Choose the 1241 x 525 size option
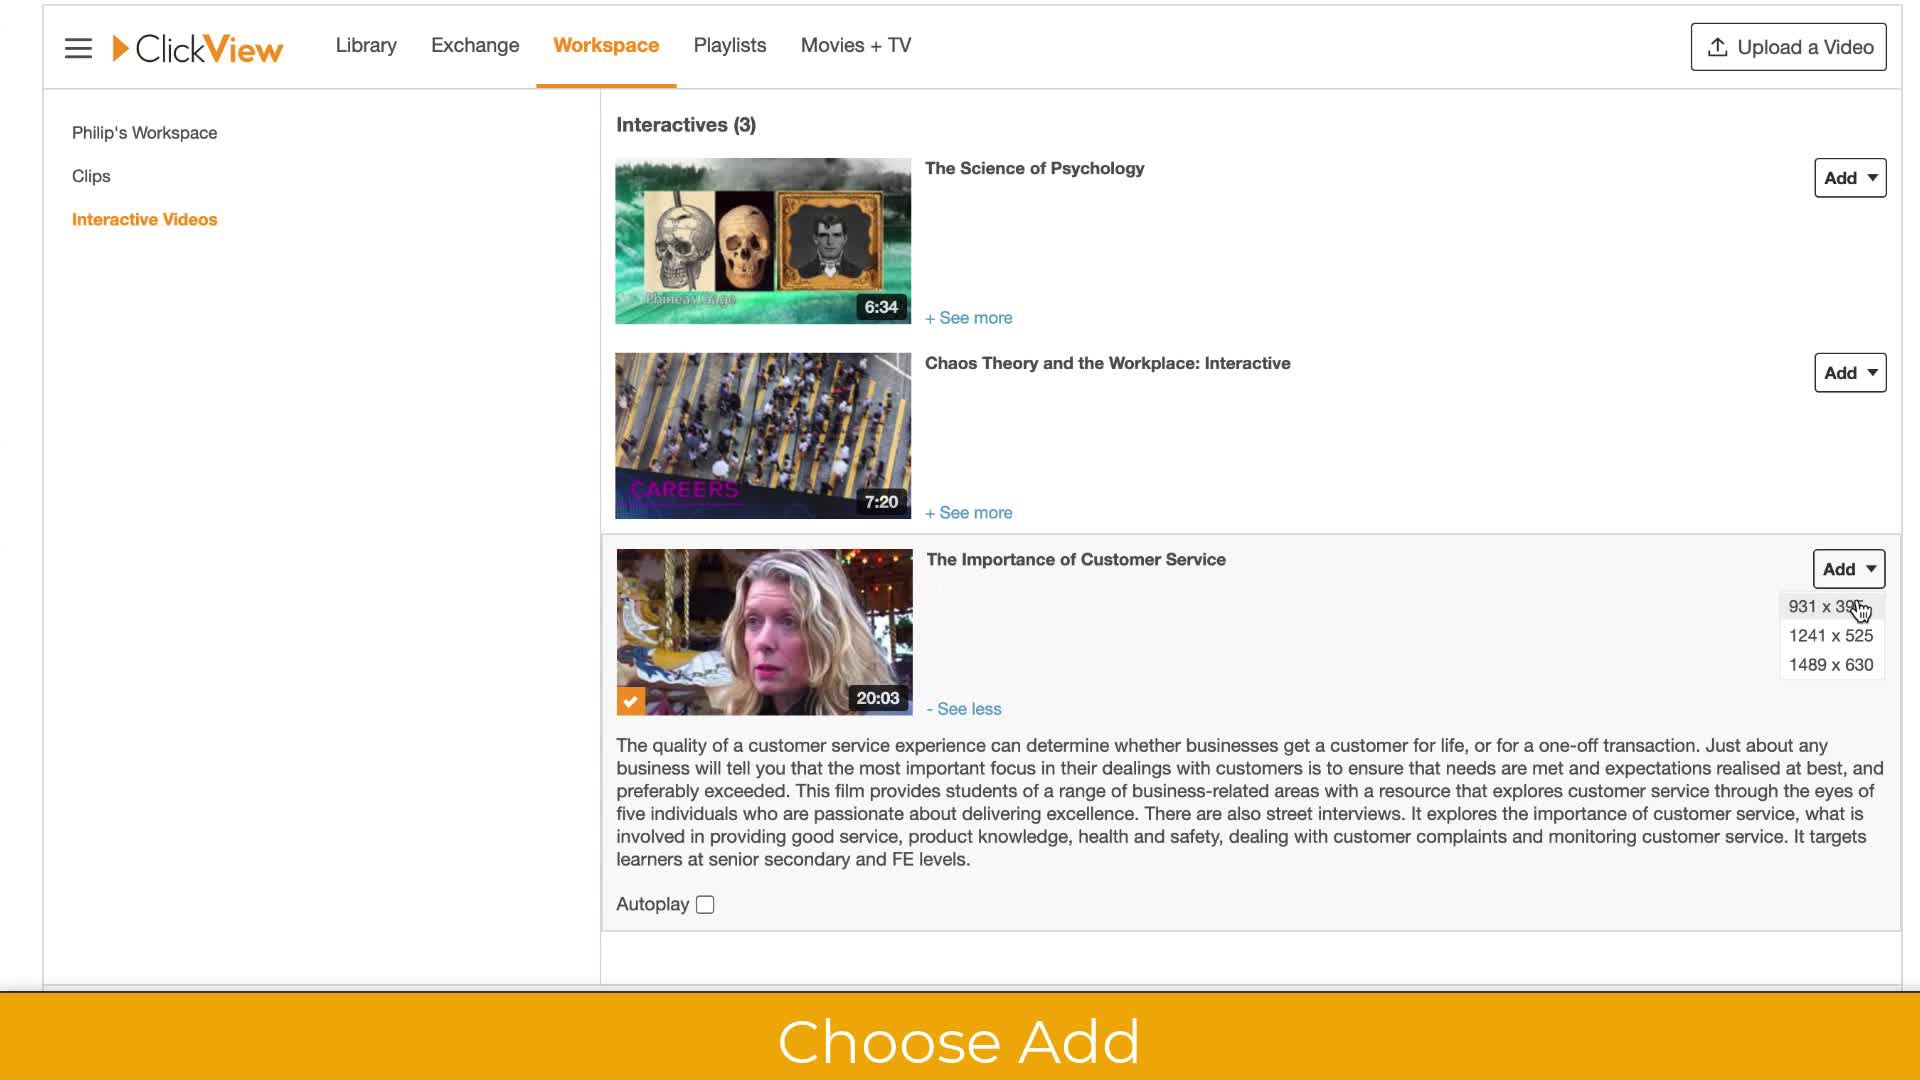Image resolution: width=1920 pixels, height=1080 pixels. [x=1830, y=635]
